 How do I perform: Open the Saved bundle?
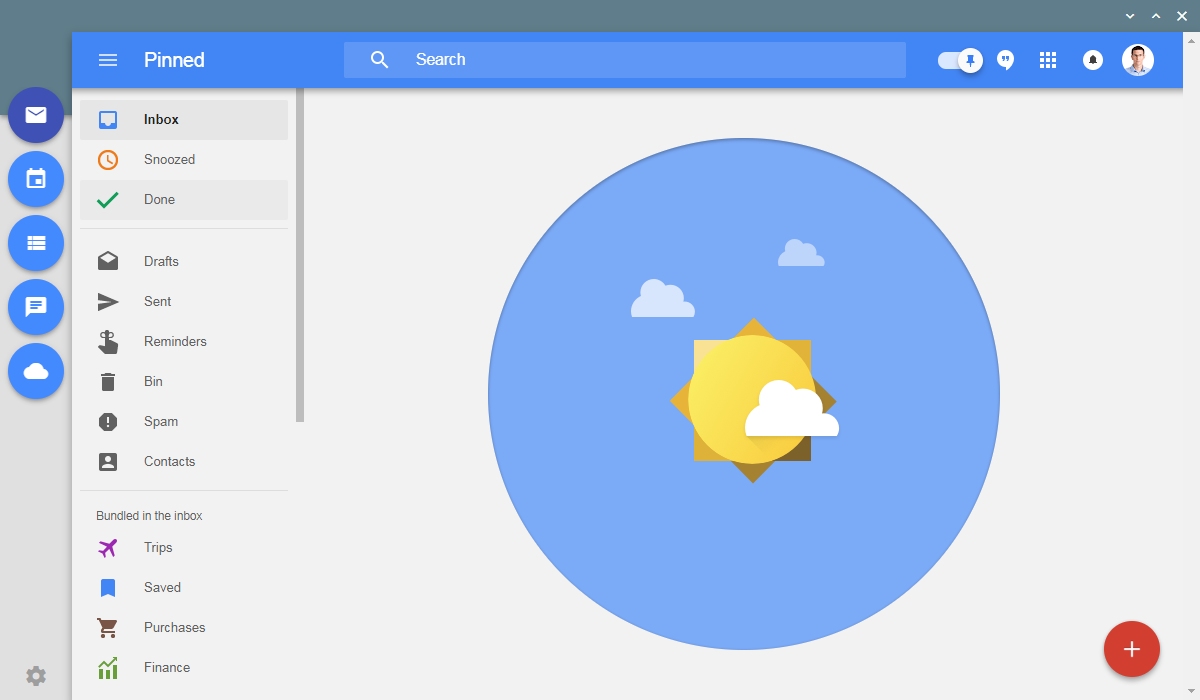(184, 588)
